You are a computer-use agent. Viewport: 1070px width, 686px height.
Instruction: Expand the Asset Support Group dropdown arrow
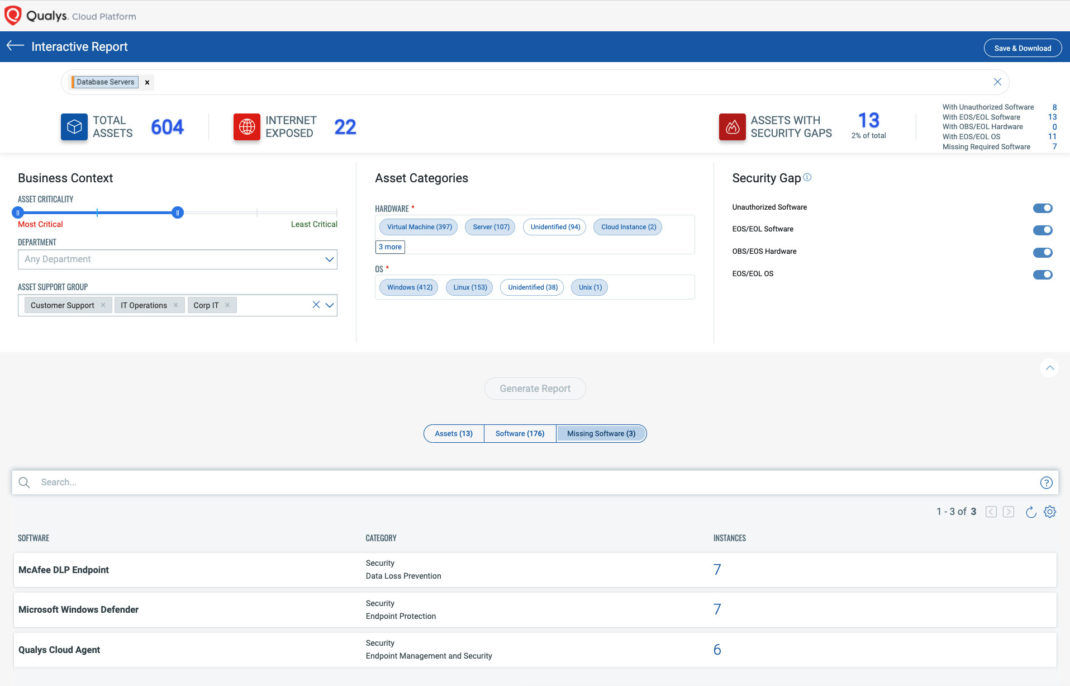tap(330, 305)
